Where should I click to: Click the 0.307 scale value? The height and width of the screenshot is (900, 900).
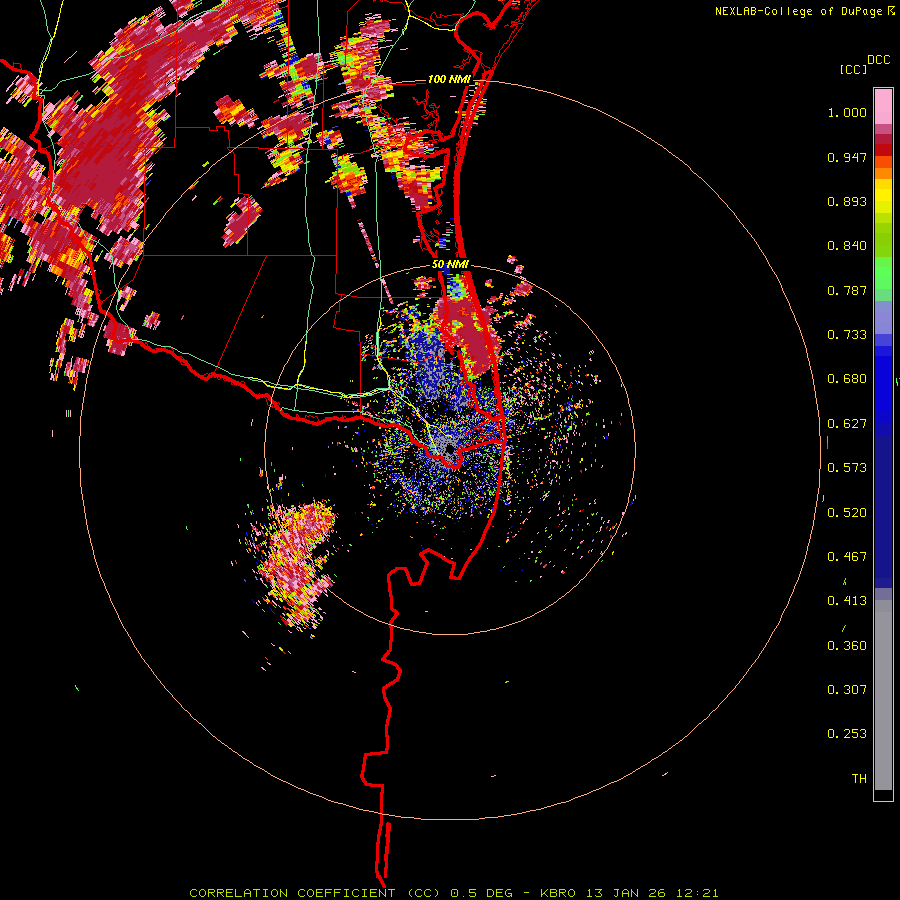(847, 690)
